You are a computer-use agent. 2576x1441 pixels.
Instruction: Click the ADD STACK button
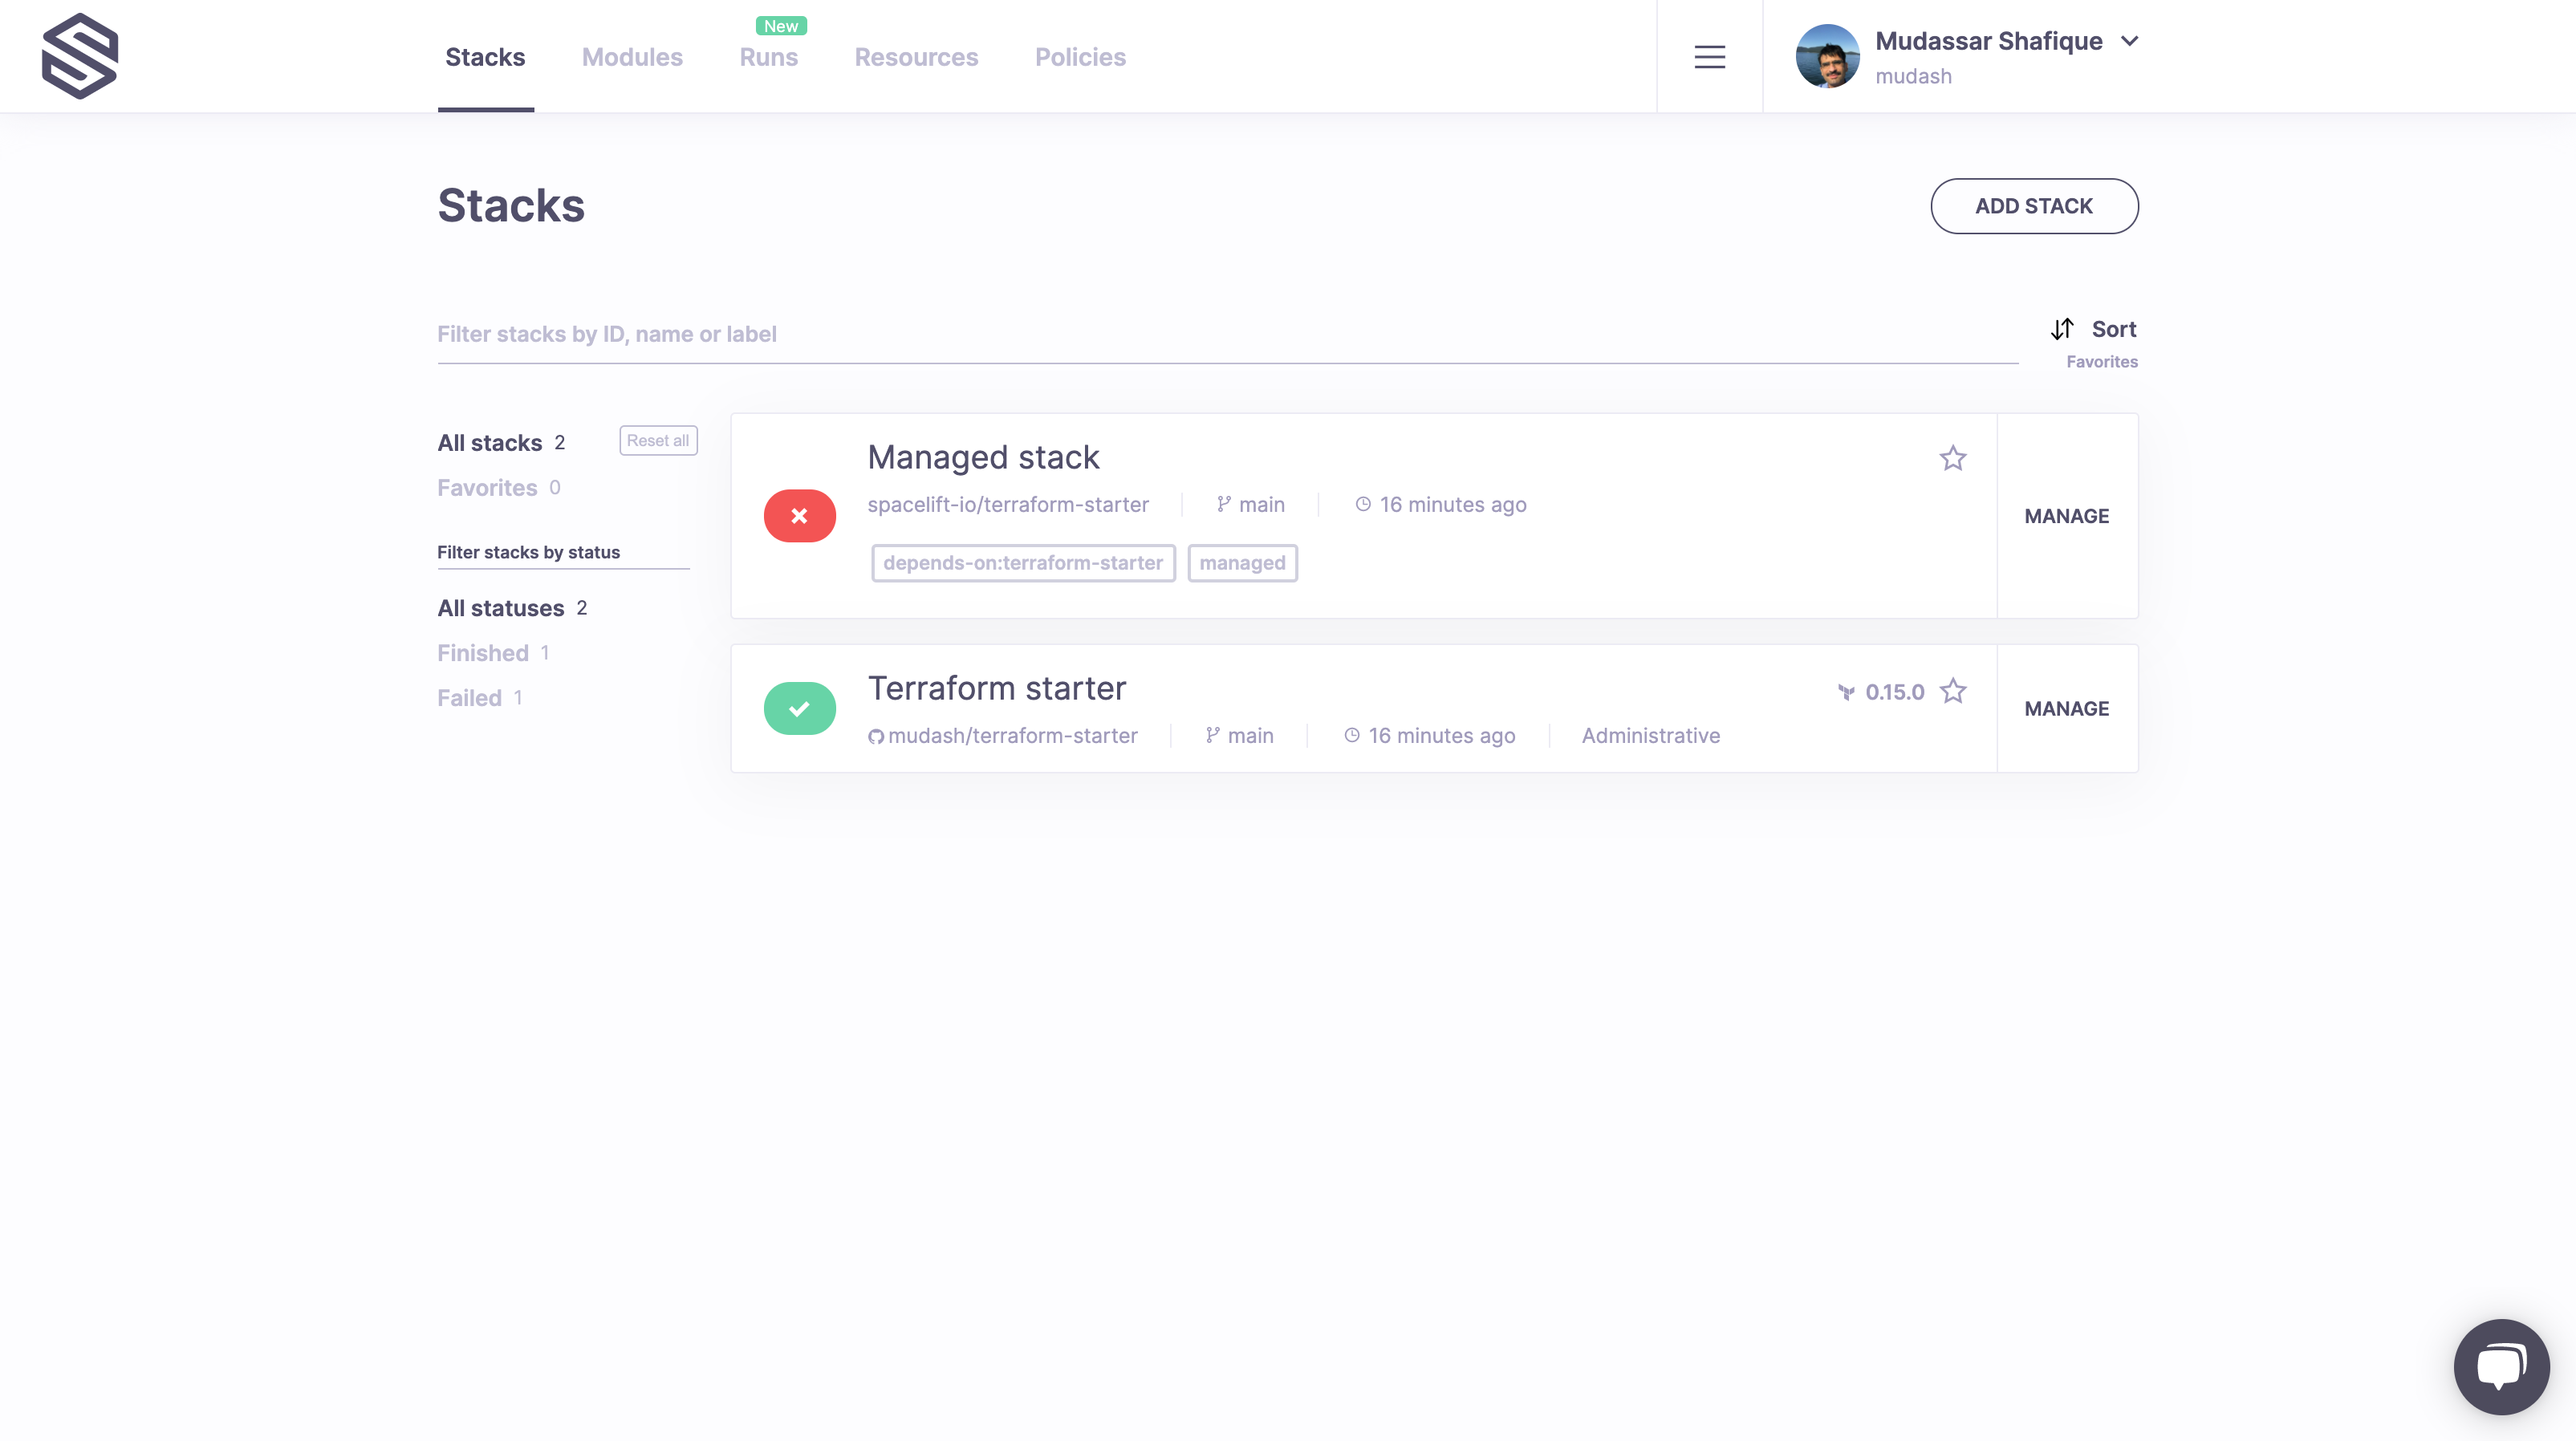coord(2033,206)
